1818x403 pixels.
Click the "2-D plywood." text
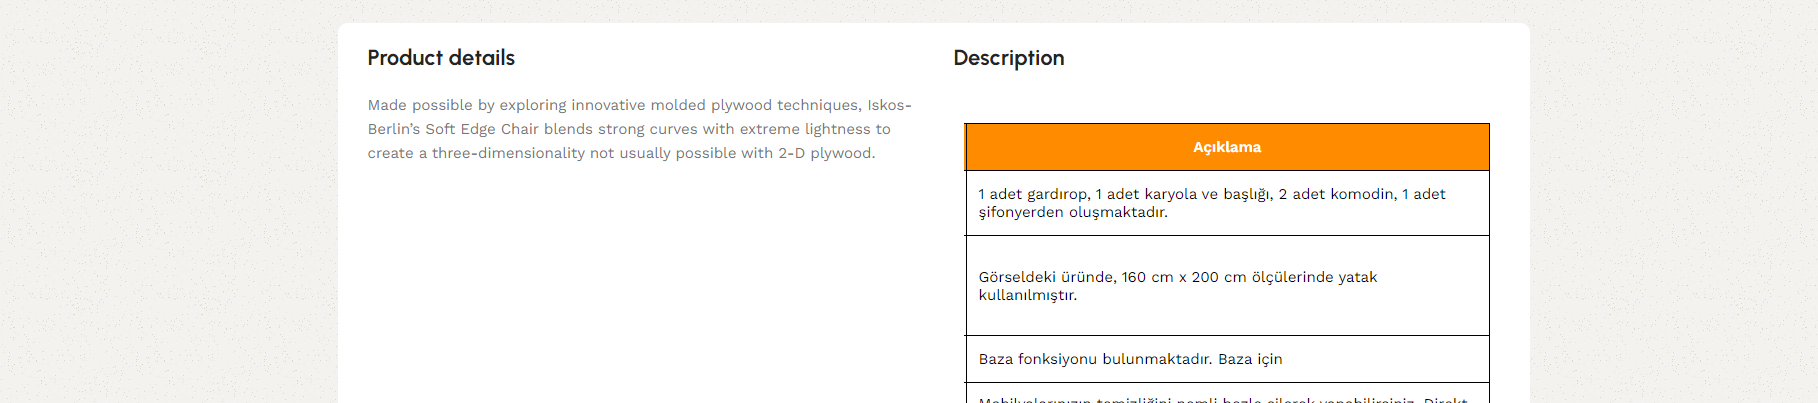click(827, 153)
